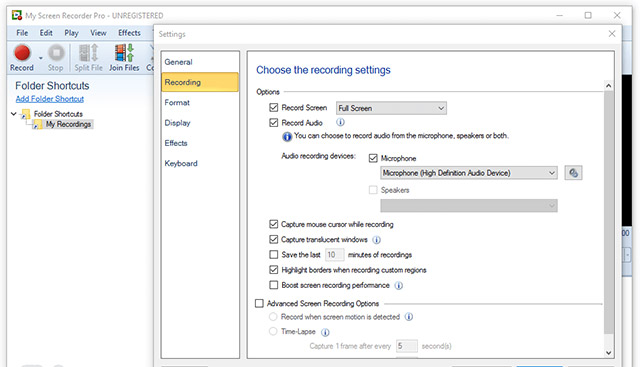Uncheck the Microphone checkbox
The width and height of the screenshot is (640, 367).
click(x=373, y=158)
